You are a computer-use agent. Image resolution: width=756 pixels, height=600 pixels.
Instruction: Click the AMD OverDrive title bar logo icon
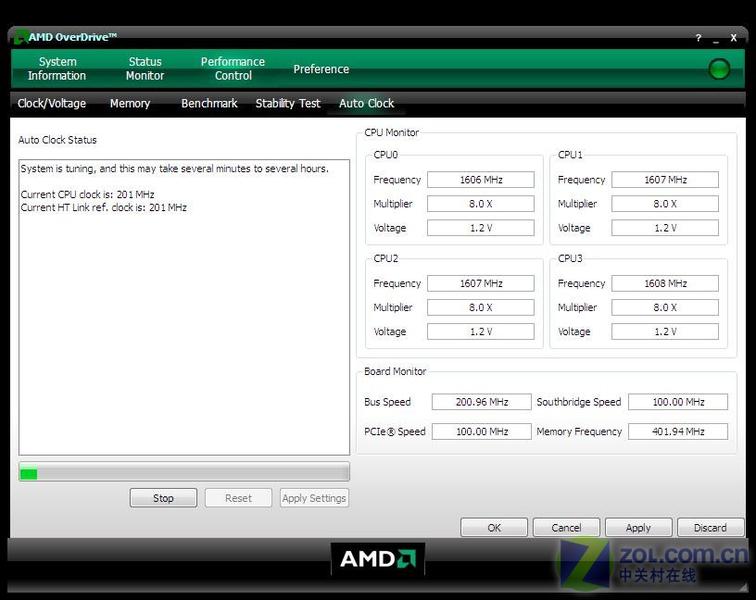[21, 37]
